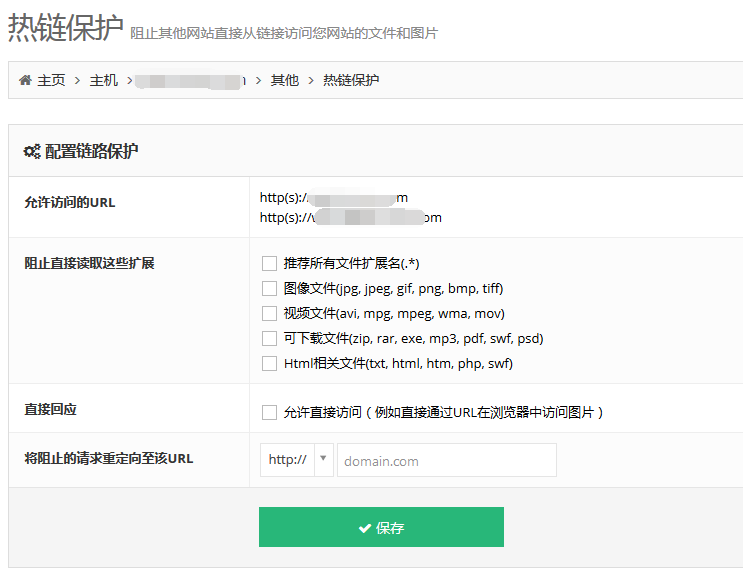Enable blocking for 图像文件 extensions

(269, 289)
